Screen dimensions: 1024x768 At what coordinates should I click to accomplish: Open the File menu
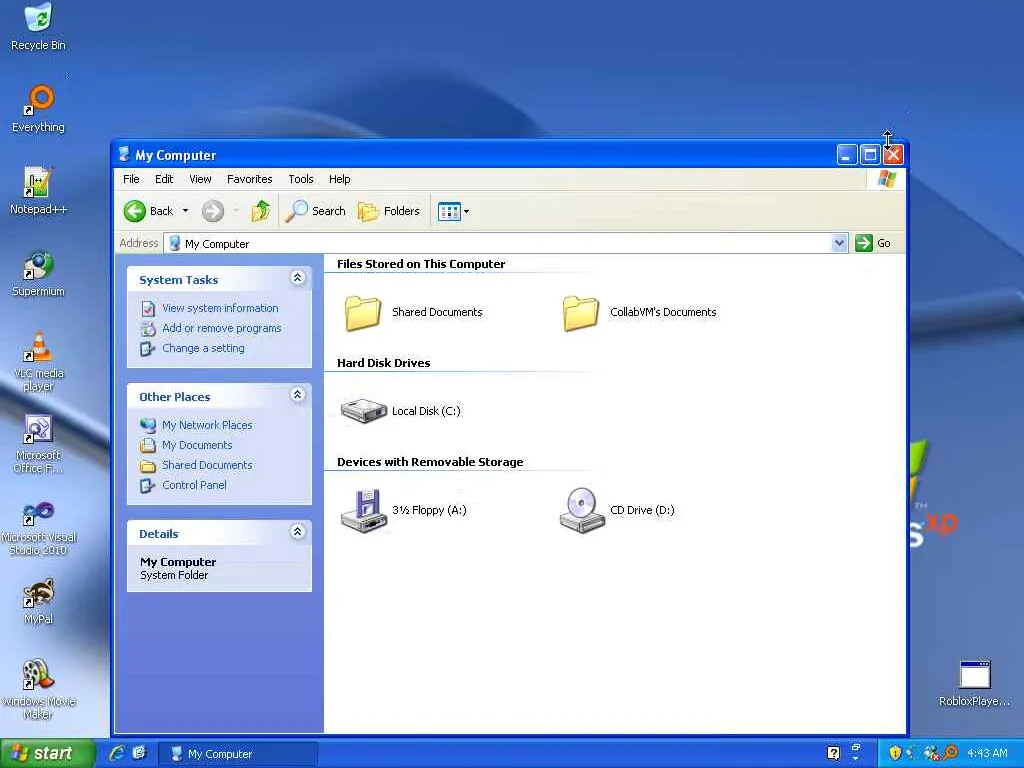point(131,179)
